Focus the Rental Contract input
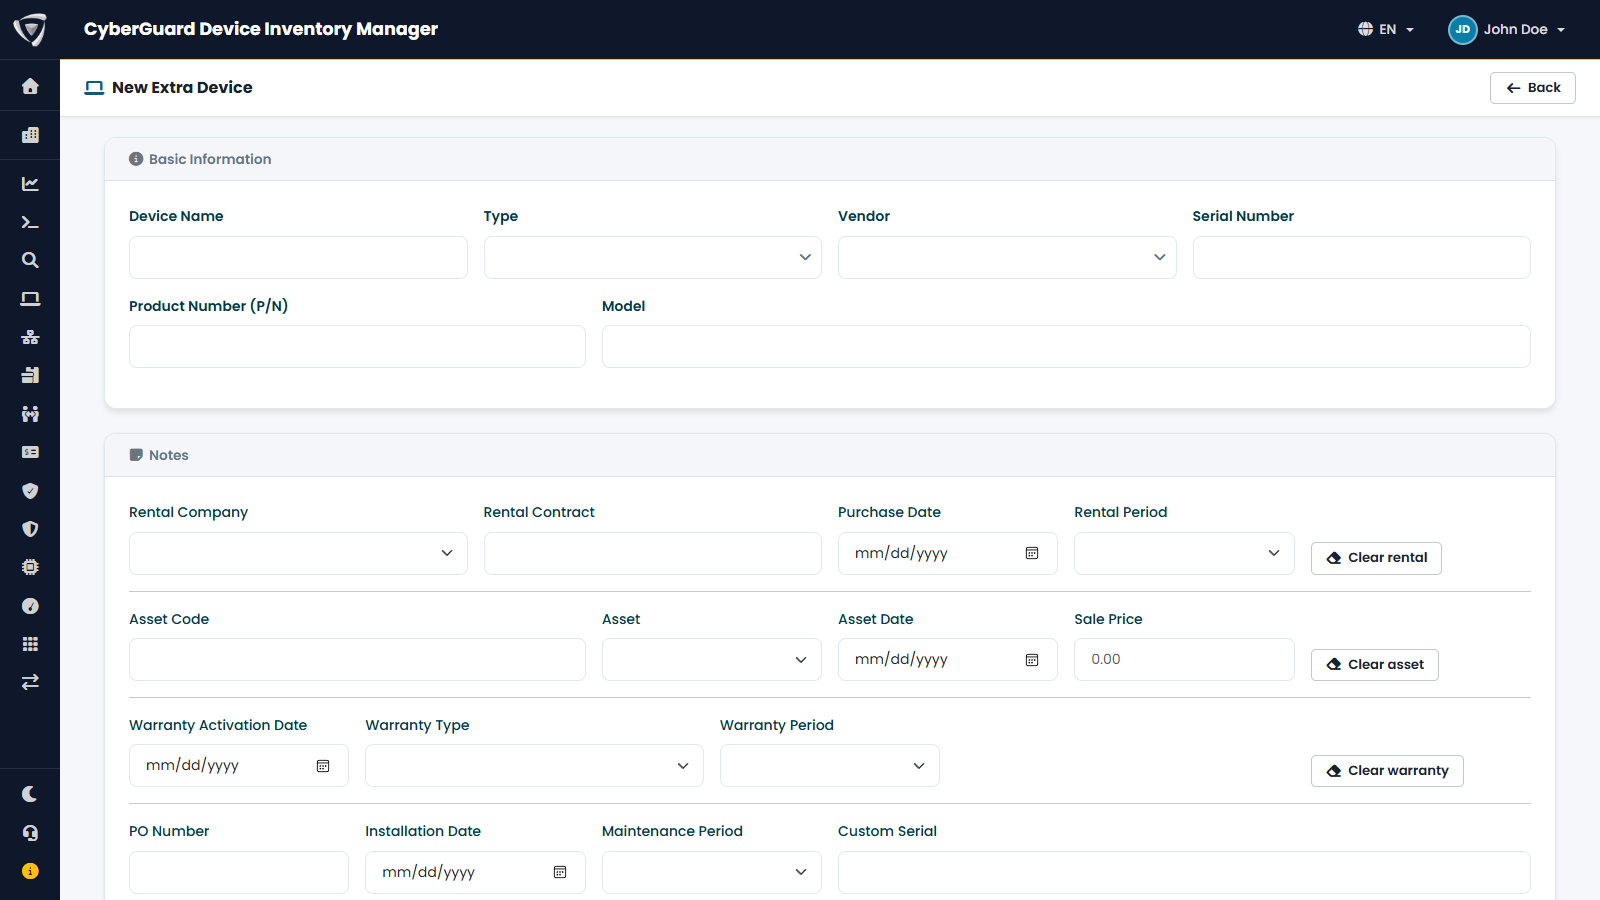Image resolution: width=1600 pixels, height=900 pixels. (653, 553)
